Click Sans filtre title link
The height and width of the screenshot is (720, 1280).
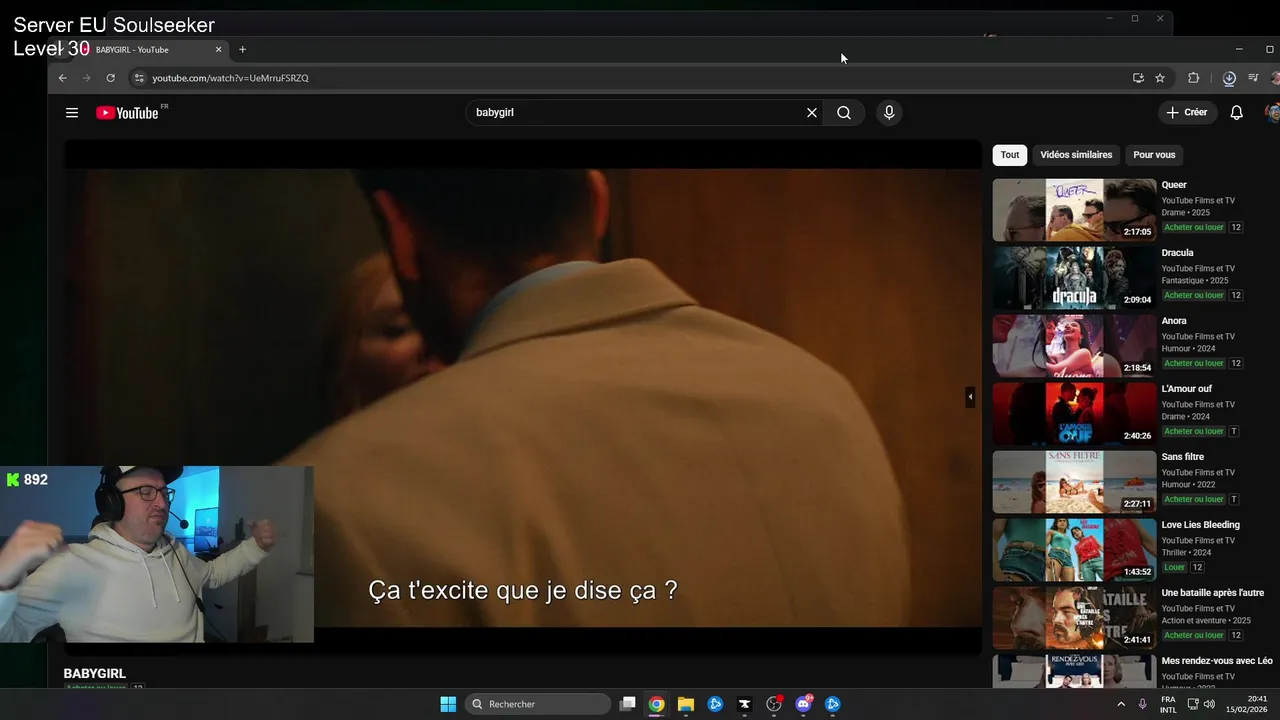click(1182, 457)
